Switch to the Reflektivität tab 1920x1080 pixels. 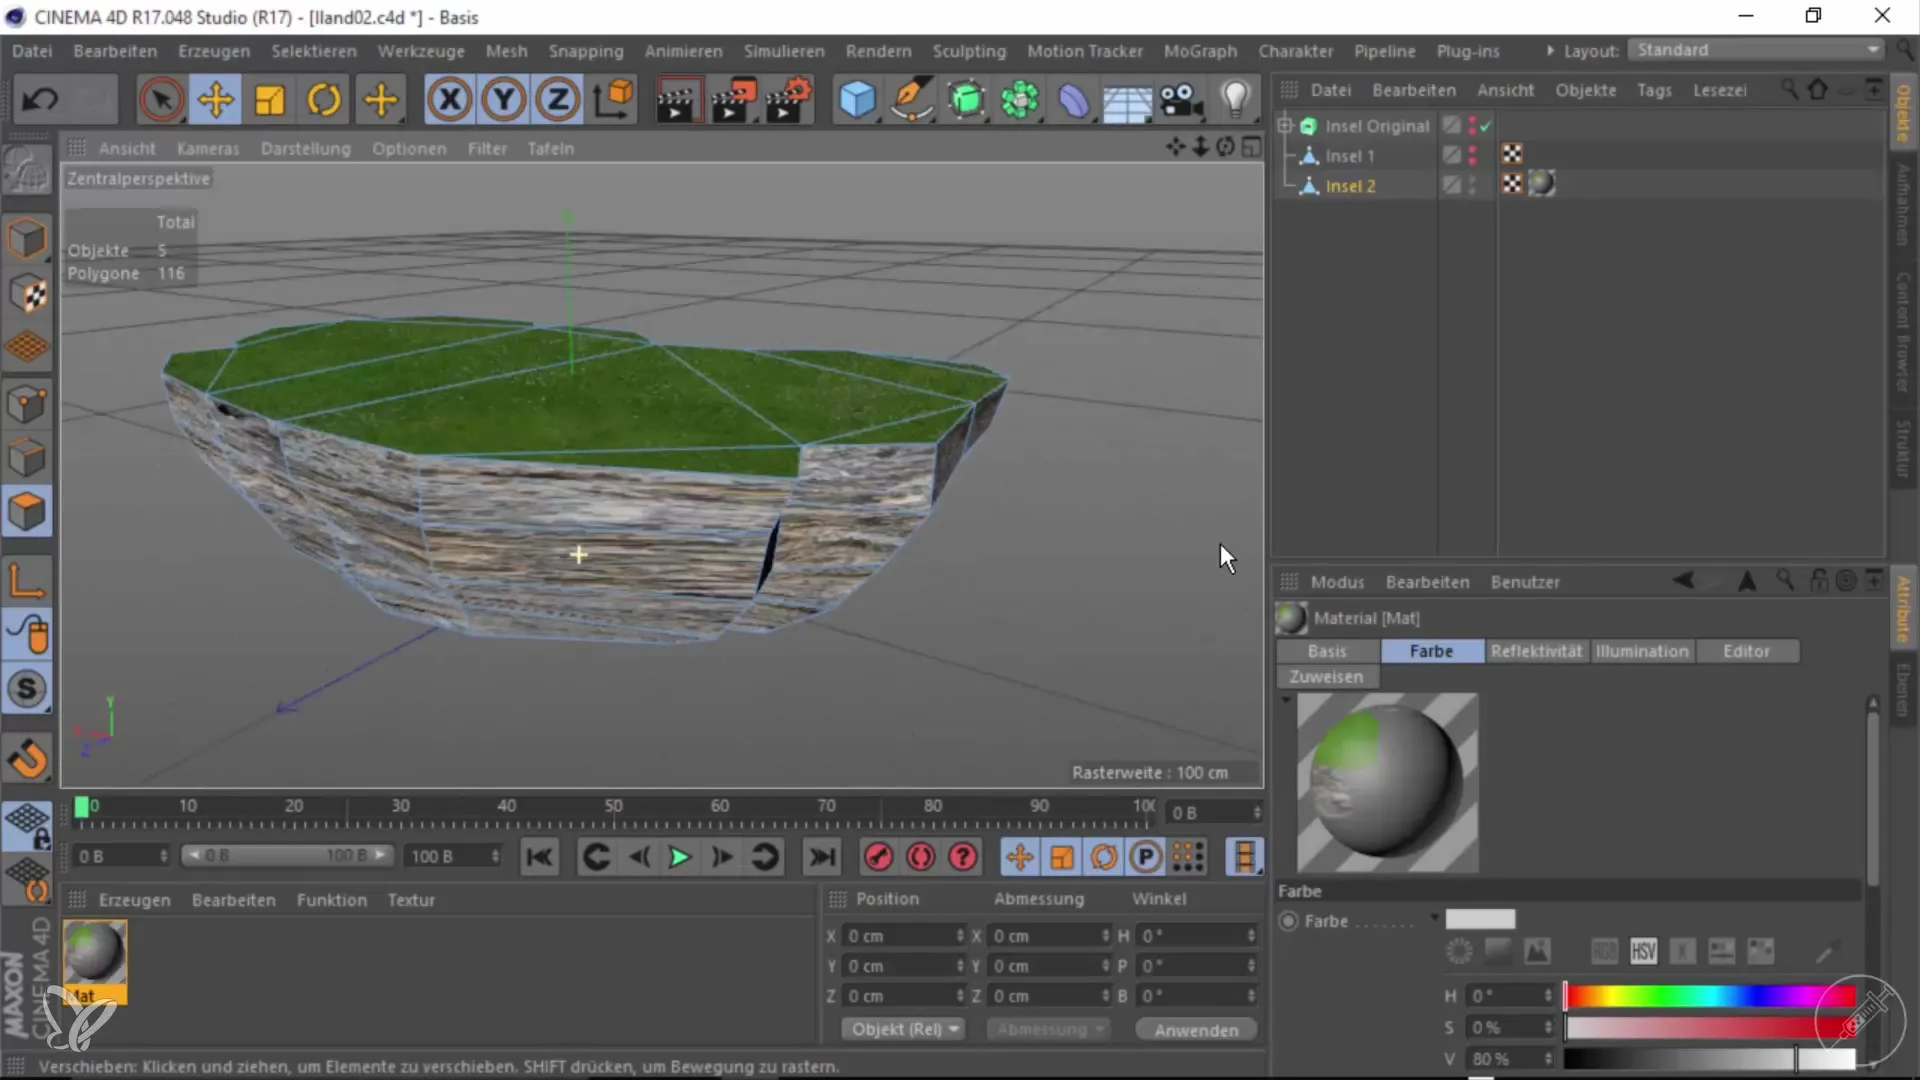pyautogui.click(x=1536, y=651)
